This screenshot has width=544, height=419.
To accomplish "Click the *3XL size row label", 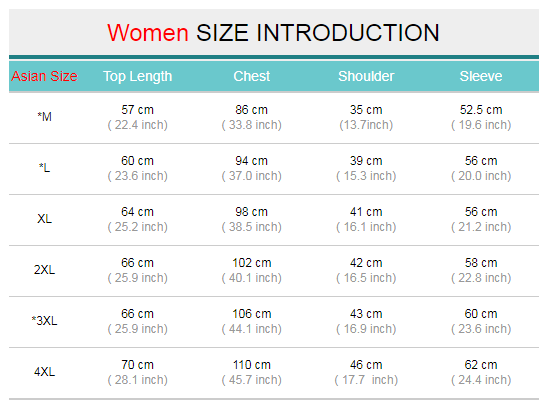I will pyautogui.click(x=44, y=320).
